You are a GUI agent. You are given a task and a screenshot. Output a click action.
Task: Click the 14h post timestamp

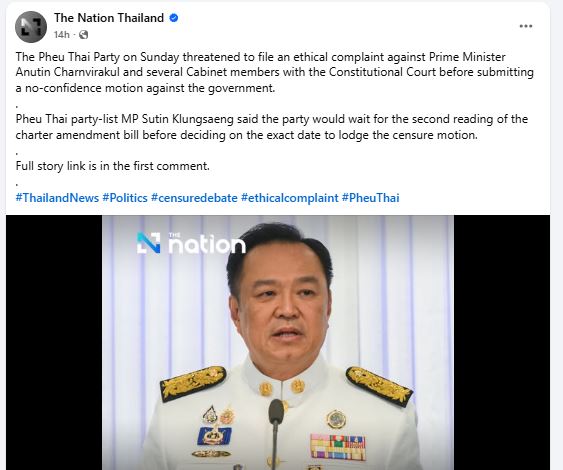tap(61, 34)
